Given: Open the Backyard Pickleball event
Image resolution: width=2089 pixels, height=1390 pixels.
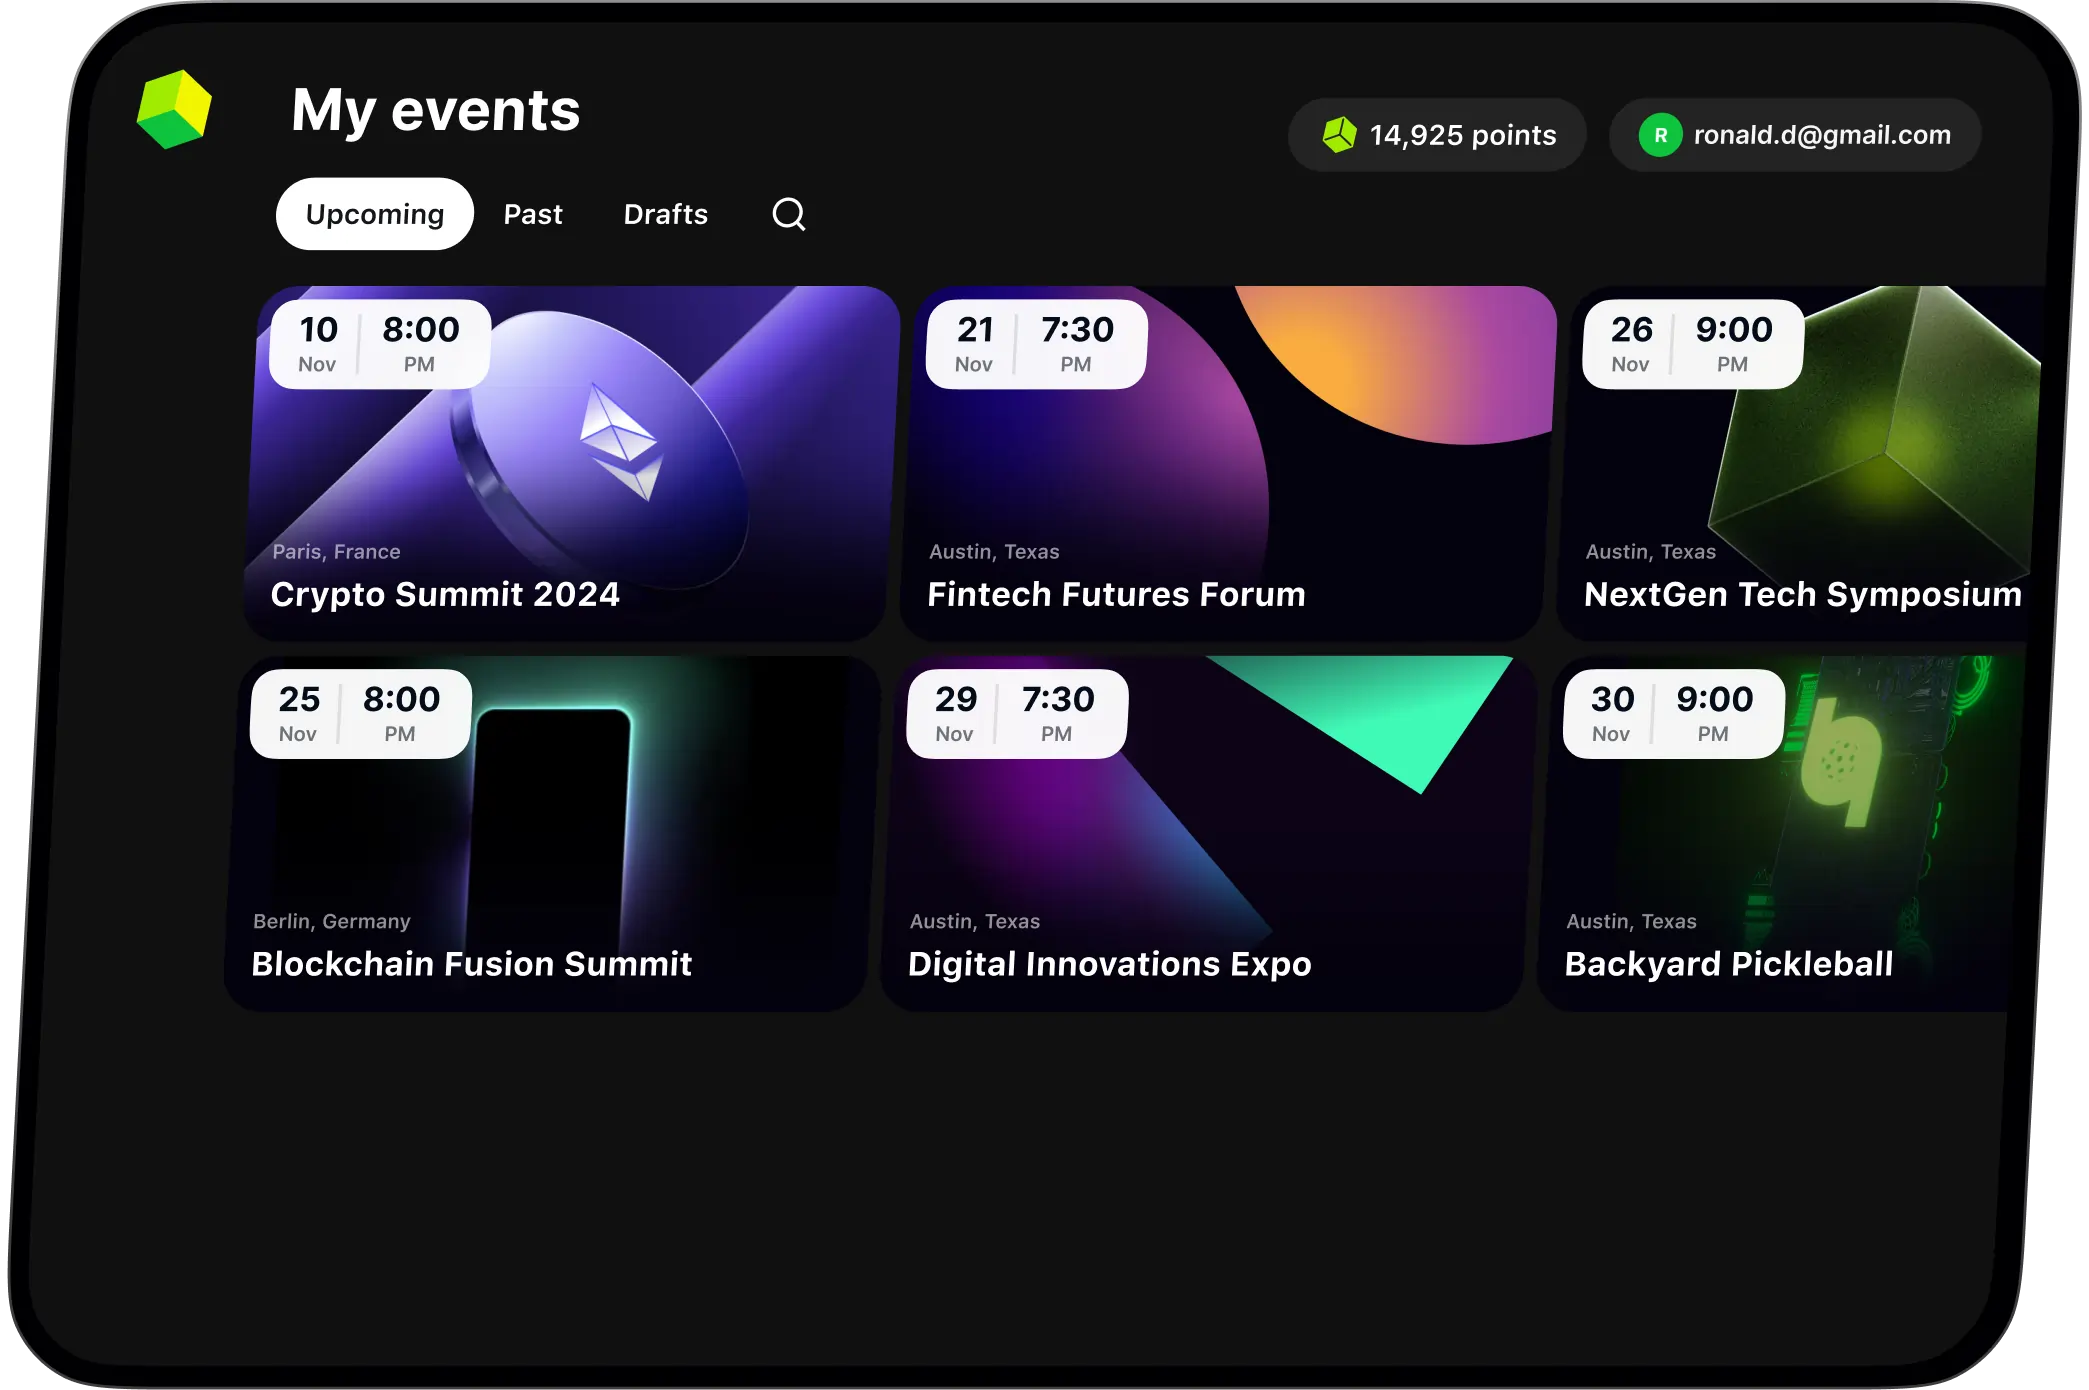Looking at the screenshot, I should tap(1728, 964).
